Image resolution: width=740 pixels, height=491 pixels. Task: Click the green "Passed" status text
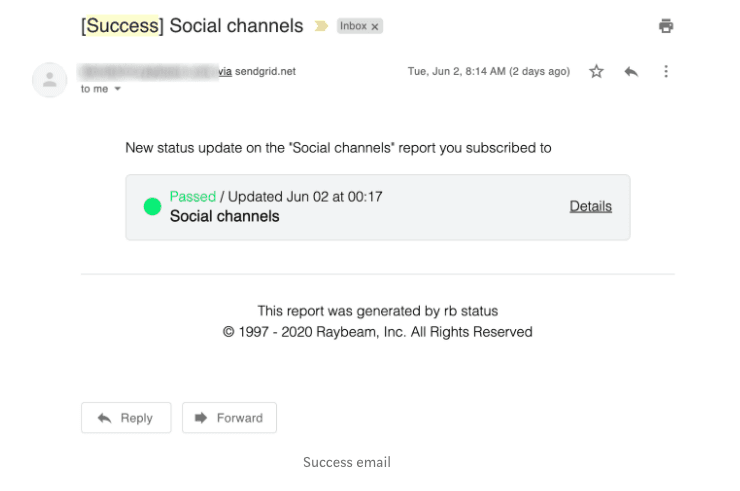(x=192, y=197)
